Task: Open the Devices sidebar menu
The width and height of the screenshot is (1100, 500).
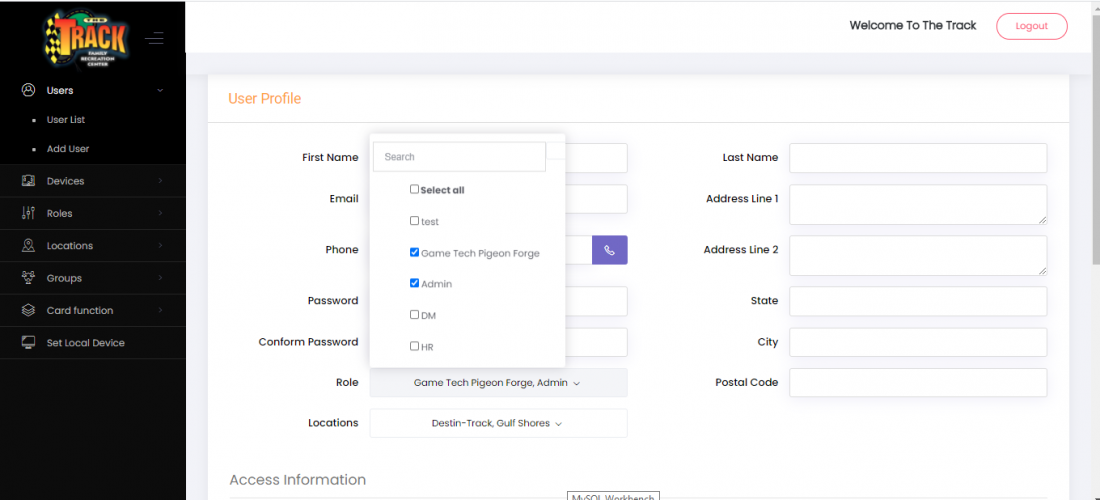Action: (x=93, y=181)
